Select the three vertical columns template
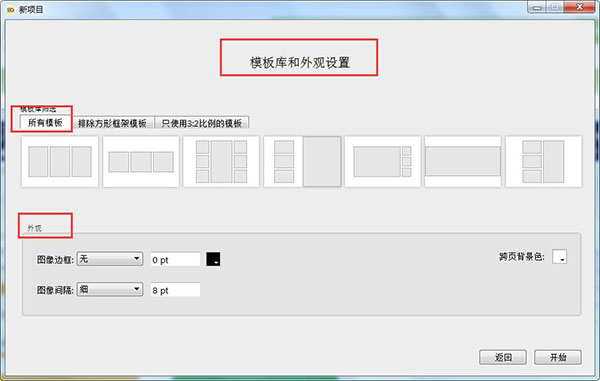This screenshot has width=600, height=381. [x=60, y=161]
